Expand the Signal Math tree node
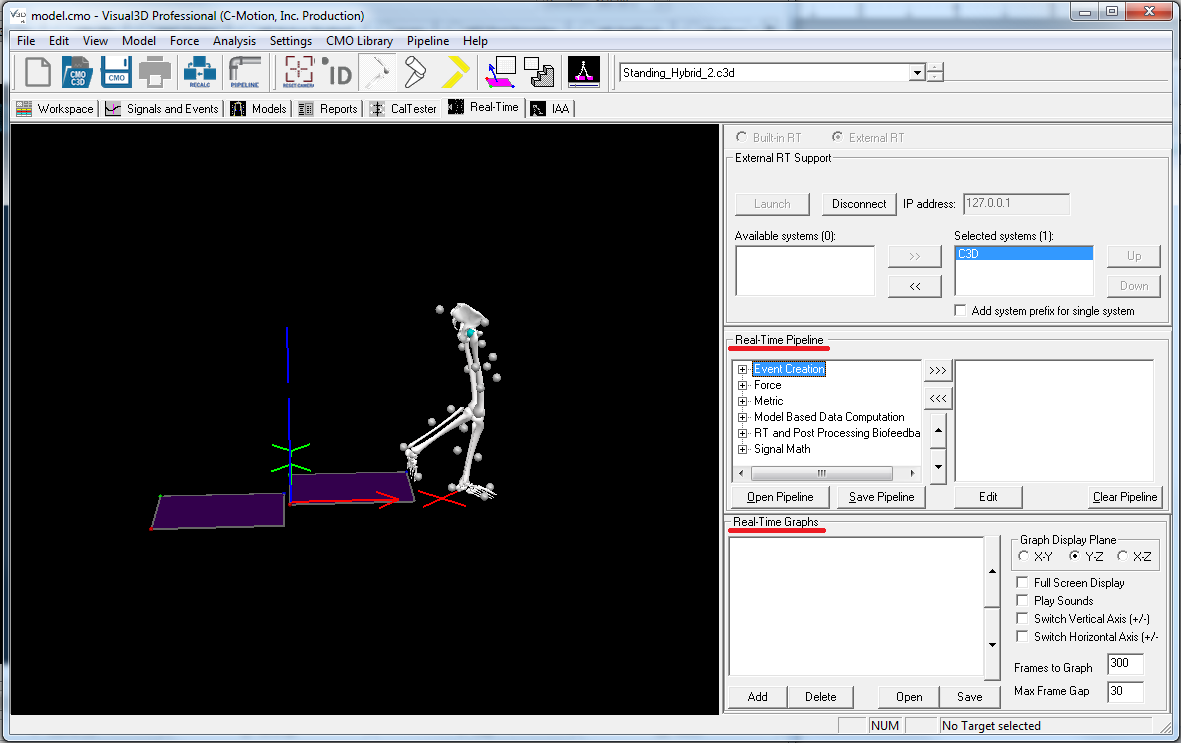Image resolution: width=1181 pixels, height=743 pixels. [743, 449]
